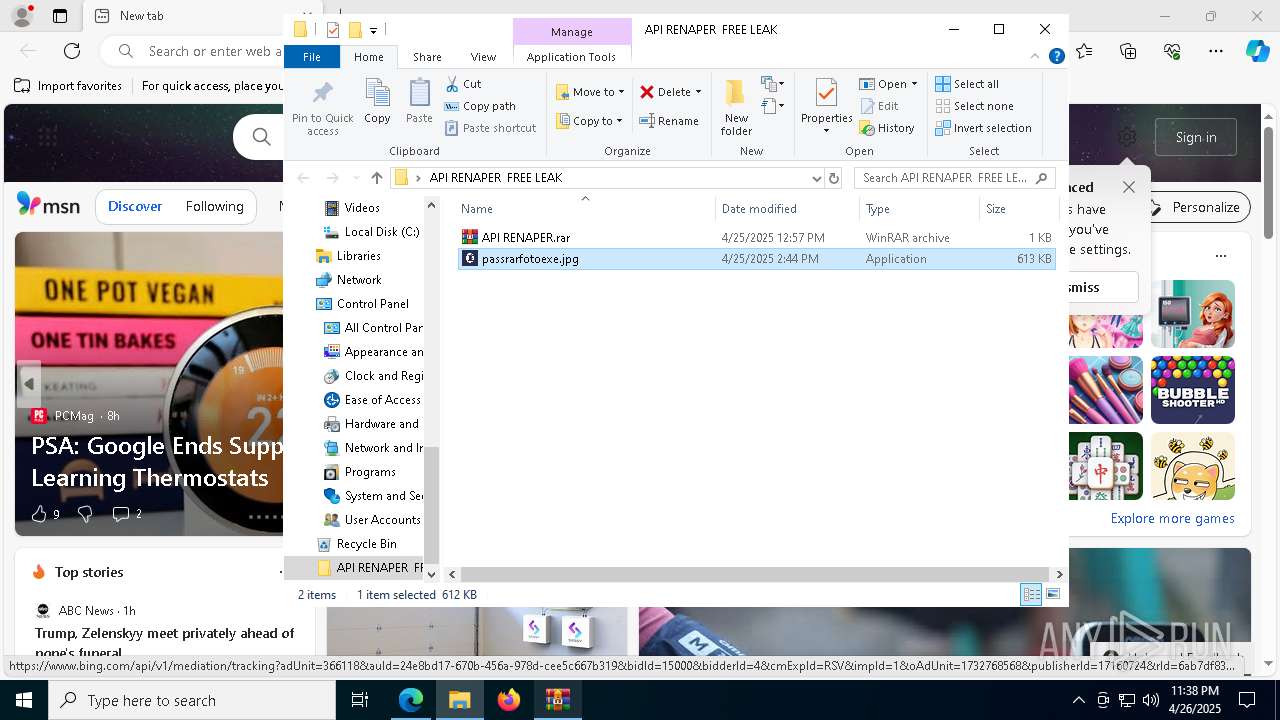This screenshot has width=1280, height=720.
Task: Click horizontal scrollbar right arrow
Action: 1059,575
